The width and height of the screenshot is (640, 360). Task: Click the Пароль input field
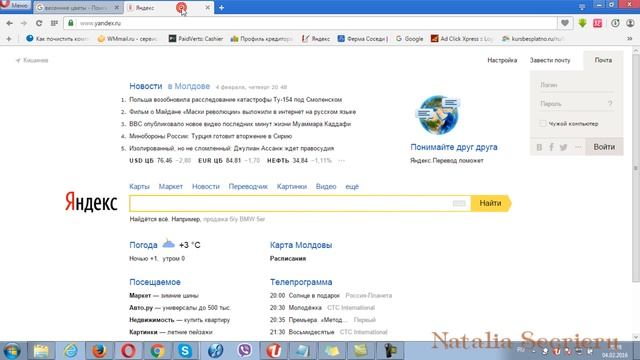[571, 104]
